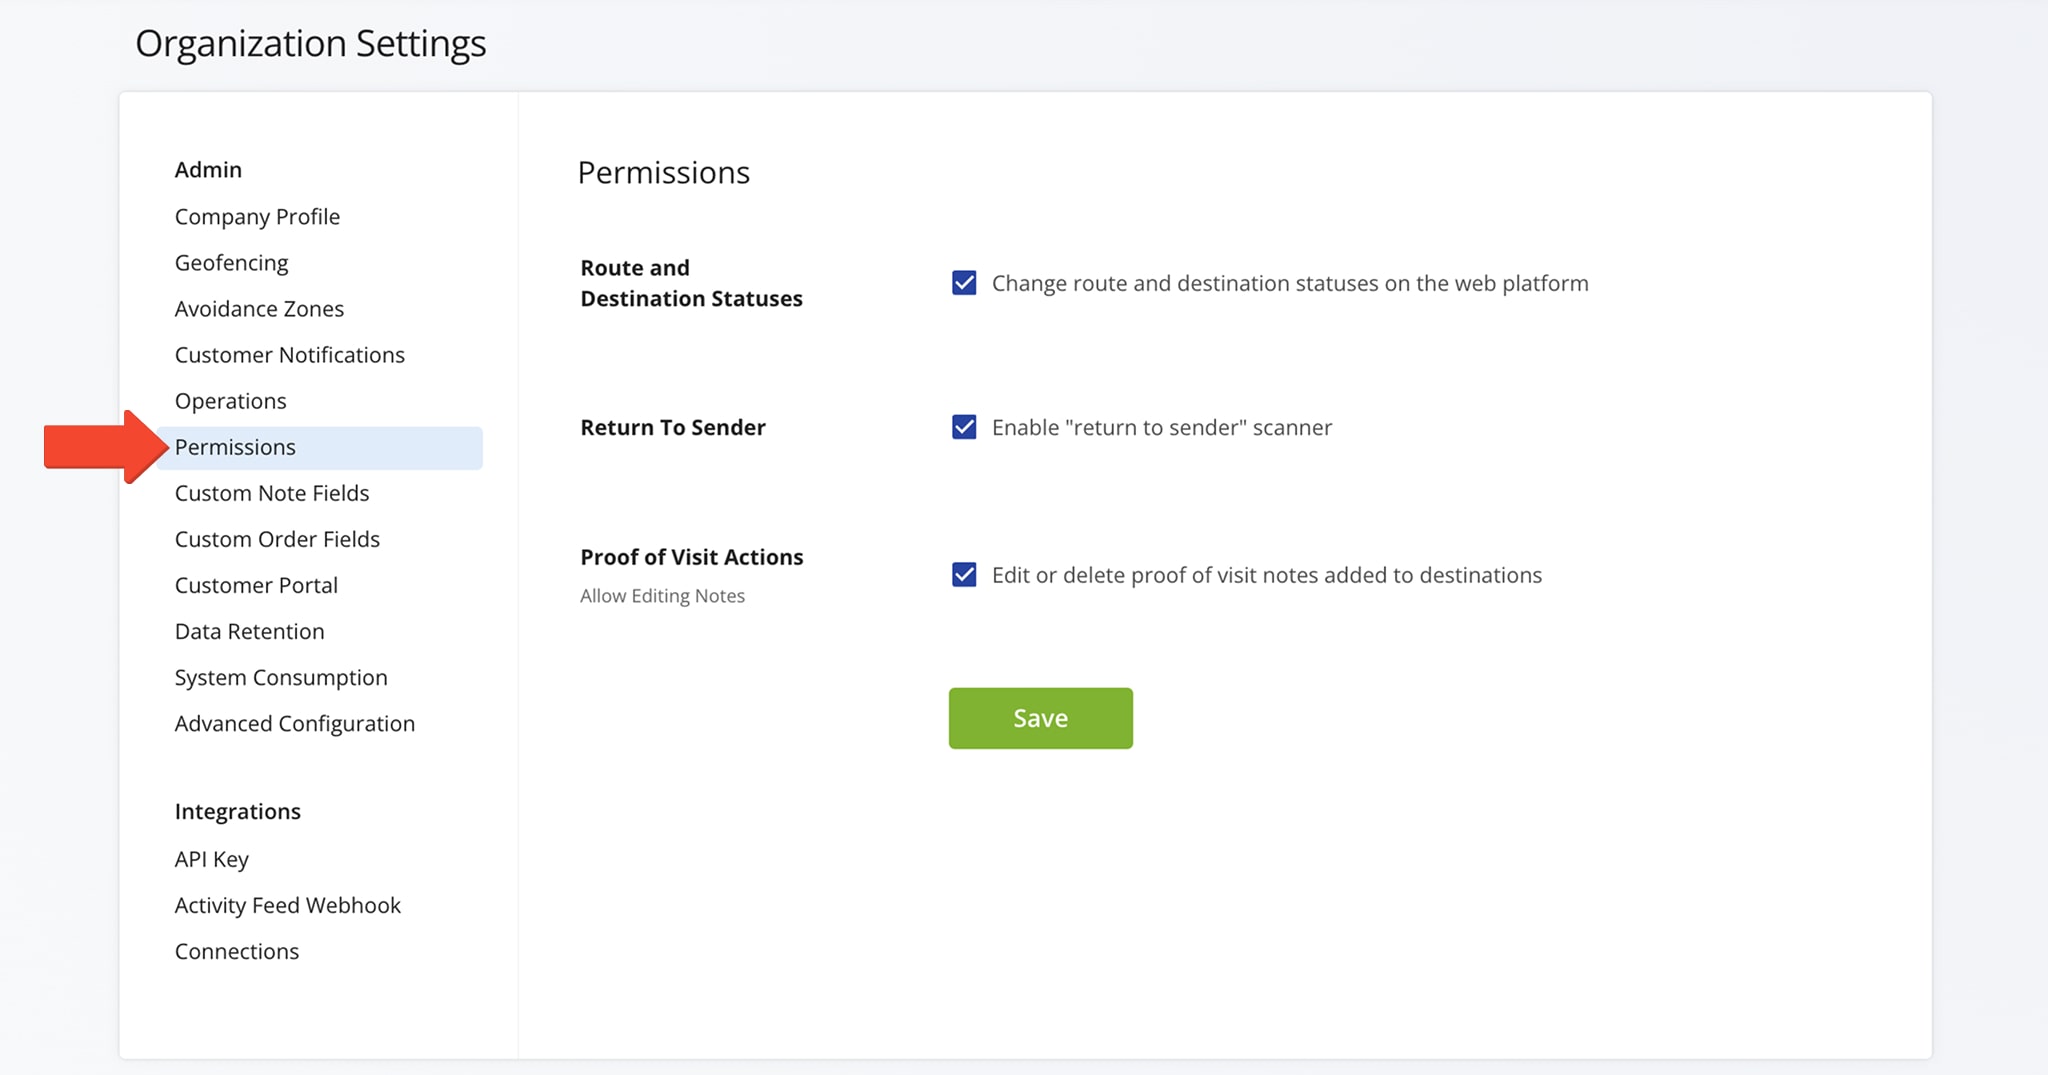Screen dimensions: 2048x1075
Task: Navigate to Custom Order Fields
Action: point(277,539)
